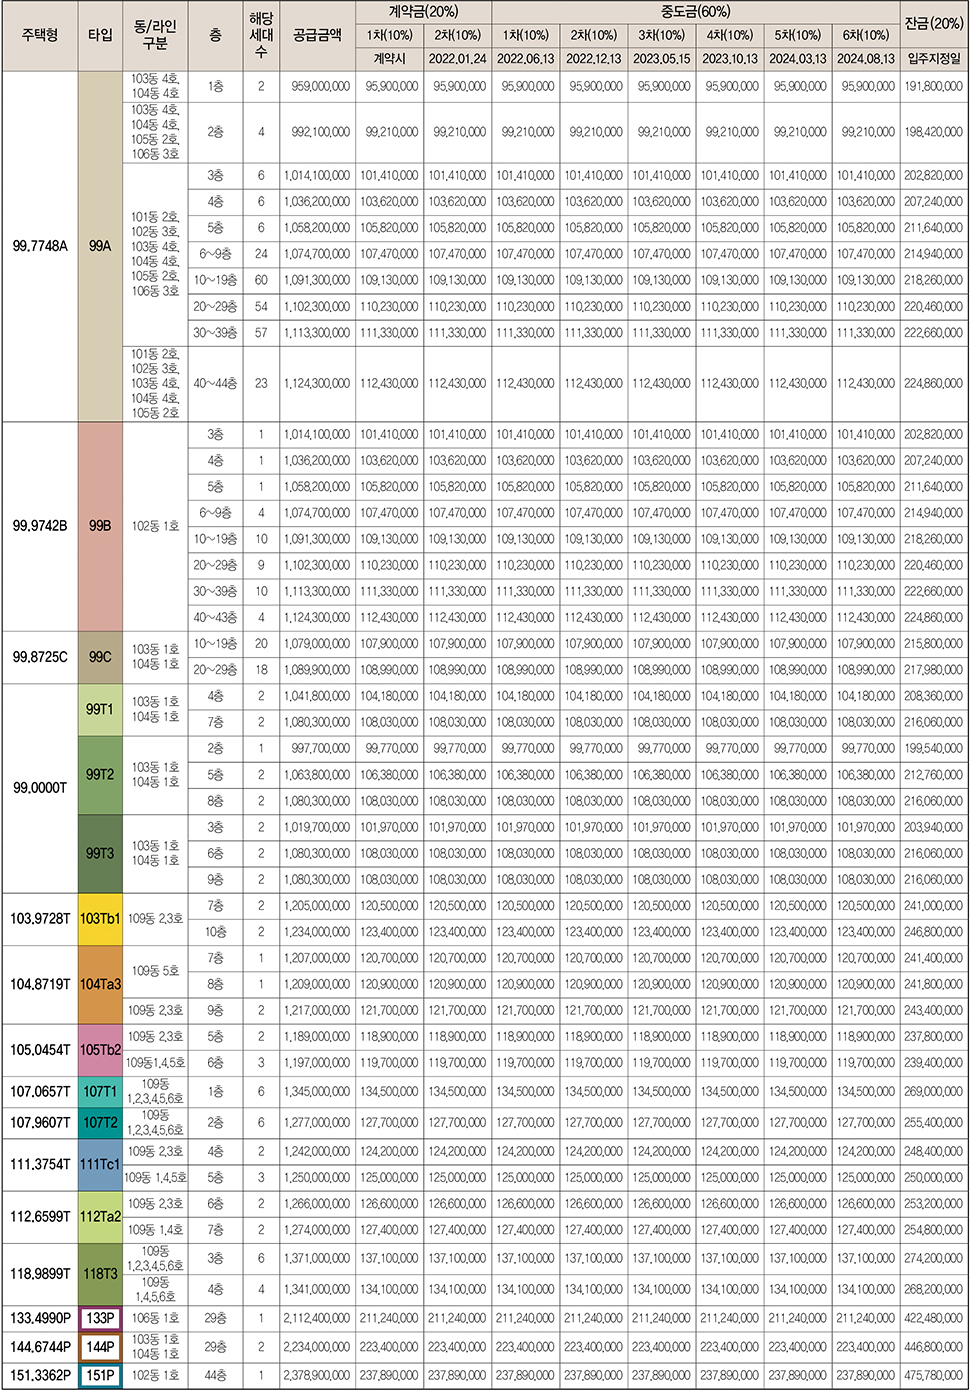
Task: Click the 107.9607T housing type cell
Action: tap(40, 1123)
